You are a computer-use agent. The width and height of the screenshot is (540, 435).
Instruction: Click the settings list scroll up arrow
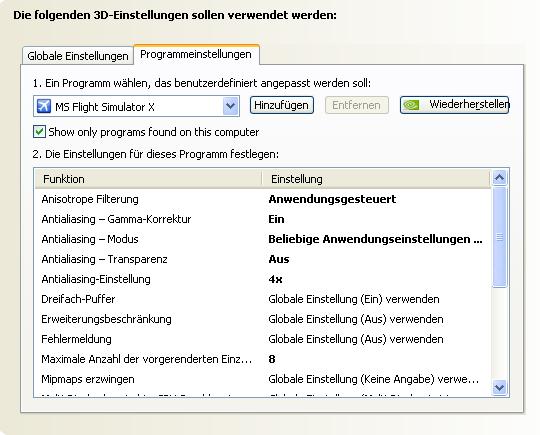[499, 178]
